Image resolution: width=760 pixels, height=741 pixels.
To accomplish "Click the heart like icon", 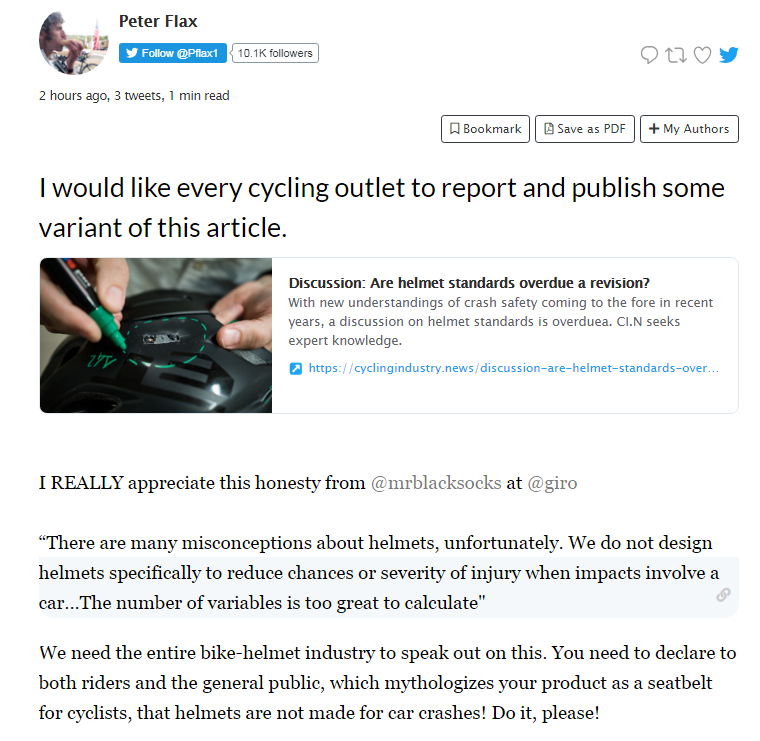I will [702, 55].
